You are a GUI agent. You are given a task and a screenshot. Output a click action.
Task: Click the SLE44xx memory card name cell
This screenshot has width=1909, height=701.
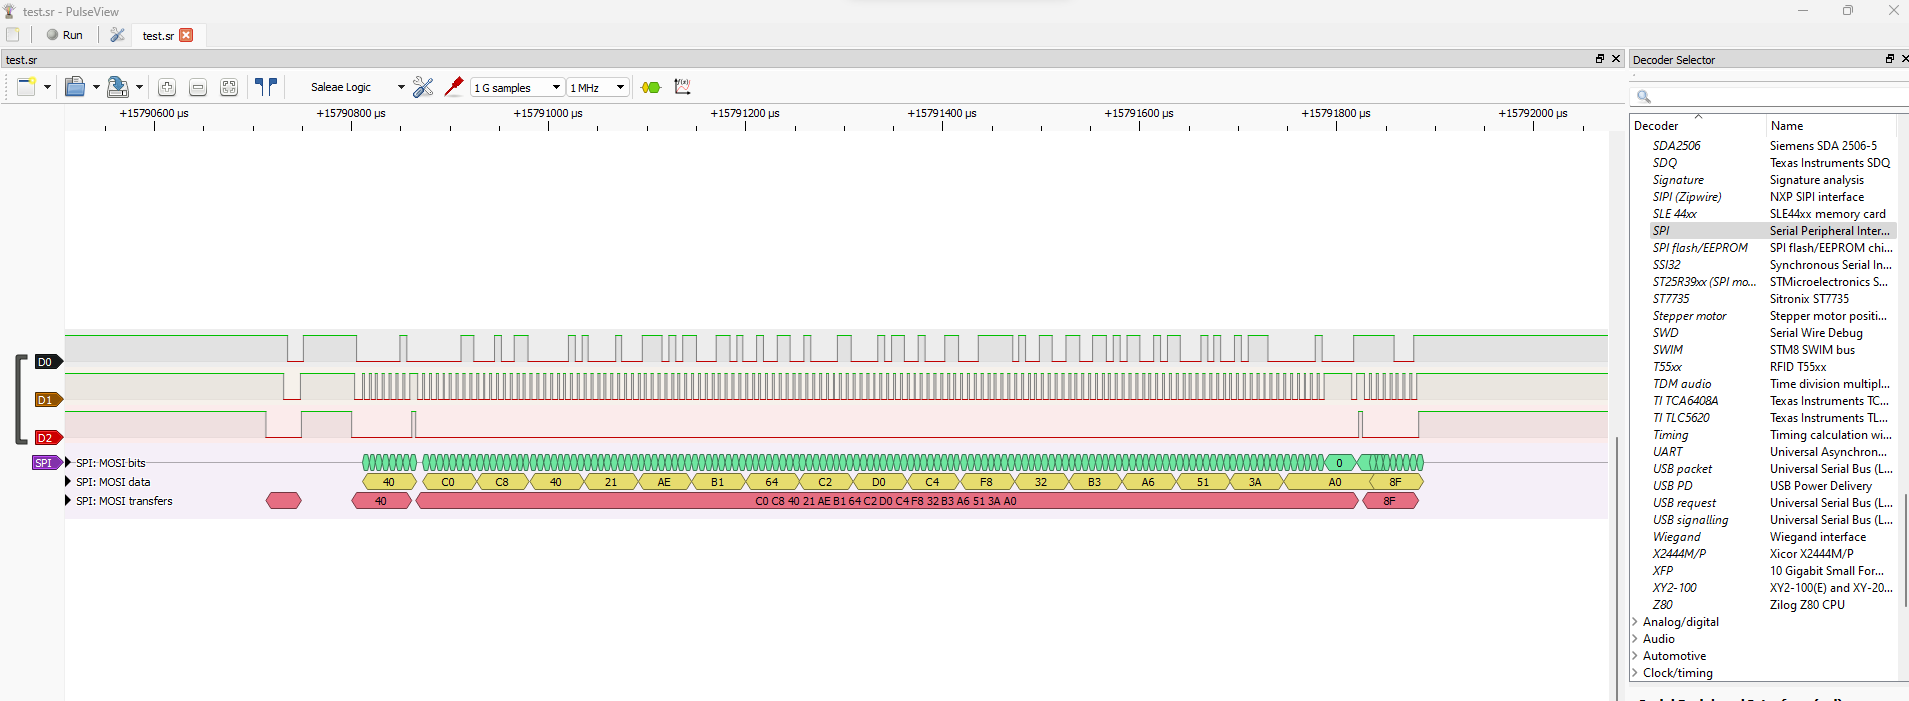(x=1827, y=214)
